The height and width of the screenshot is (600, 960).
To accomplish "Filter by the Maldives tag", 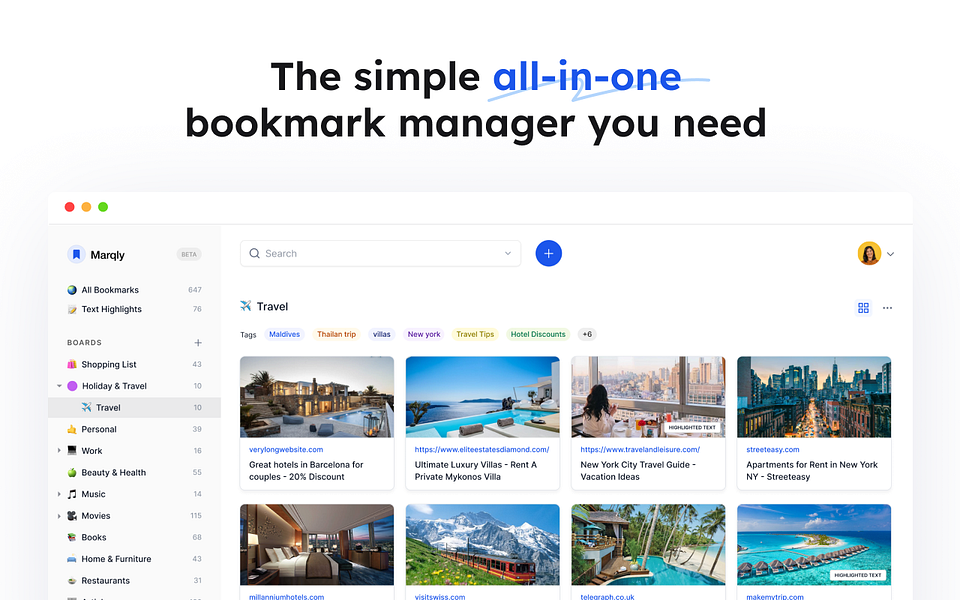I will coord(285,334).
